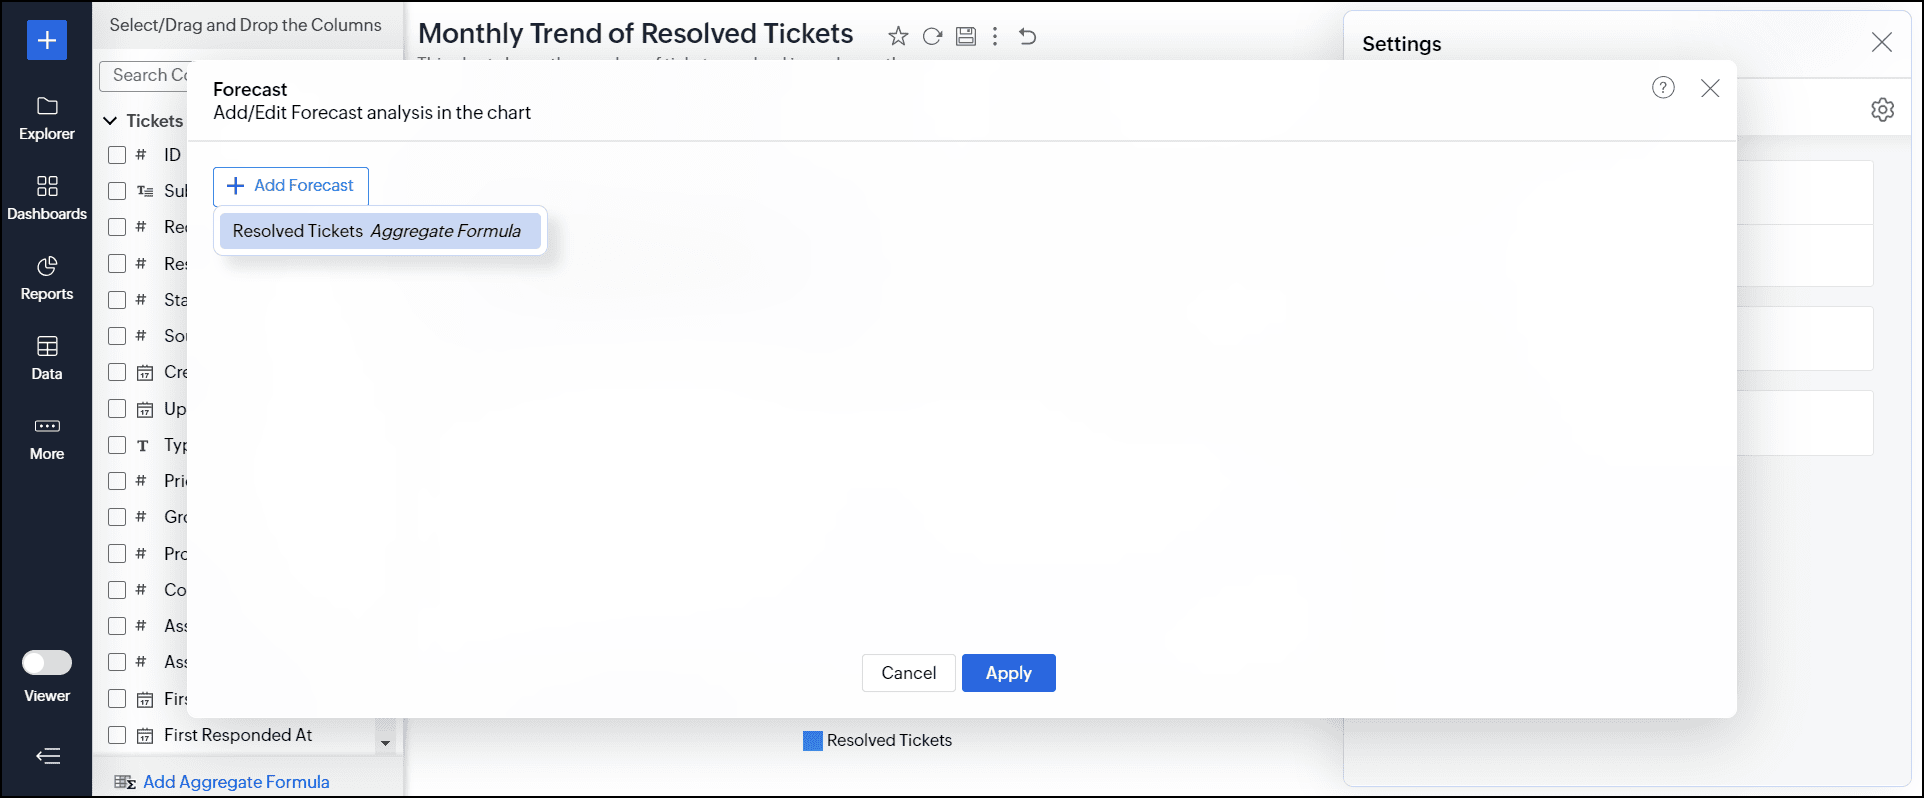Mark report as favorite with star

pos(898,37)
